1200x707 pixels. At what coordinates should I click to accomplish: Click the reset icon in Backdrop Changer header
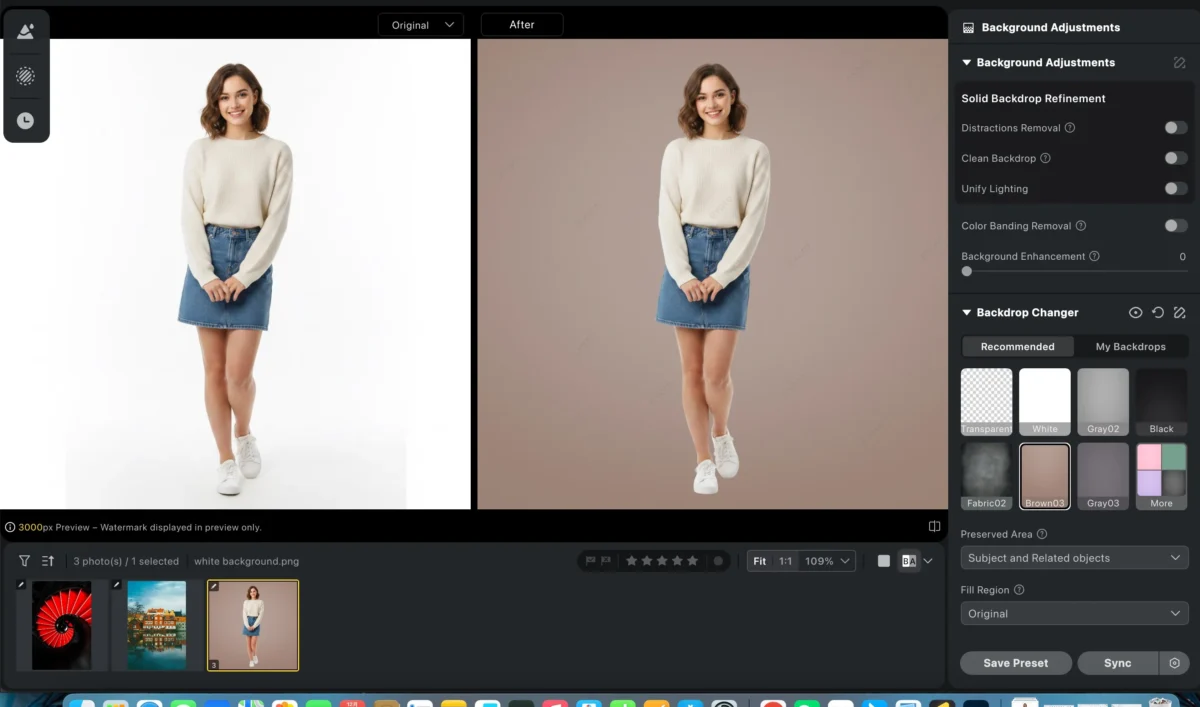click(1157, 312)
